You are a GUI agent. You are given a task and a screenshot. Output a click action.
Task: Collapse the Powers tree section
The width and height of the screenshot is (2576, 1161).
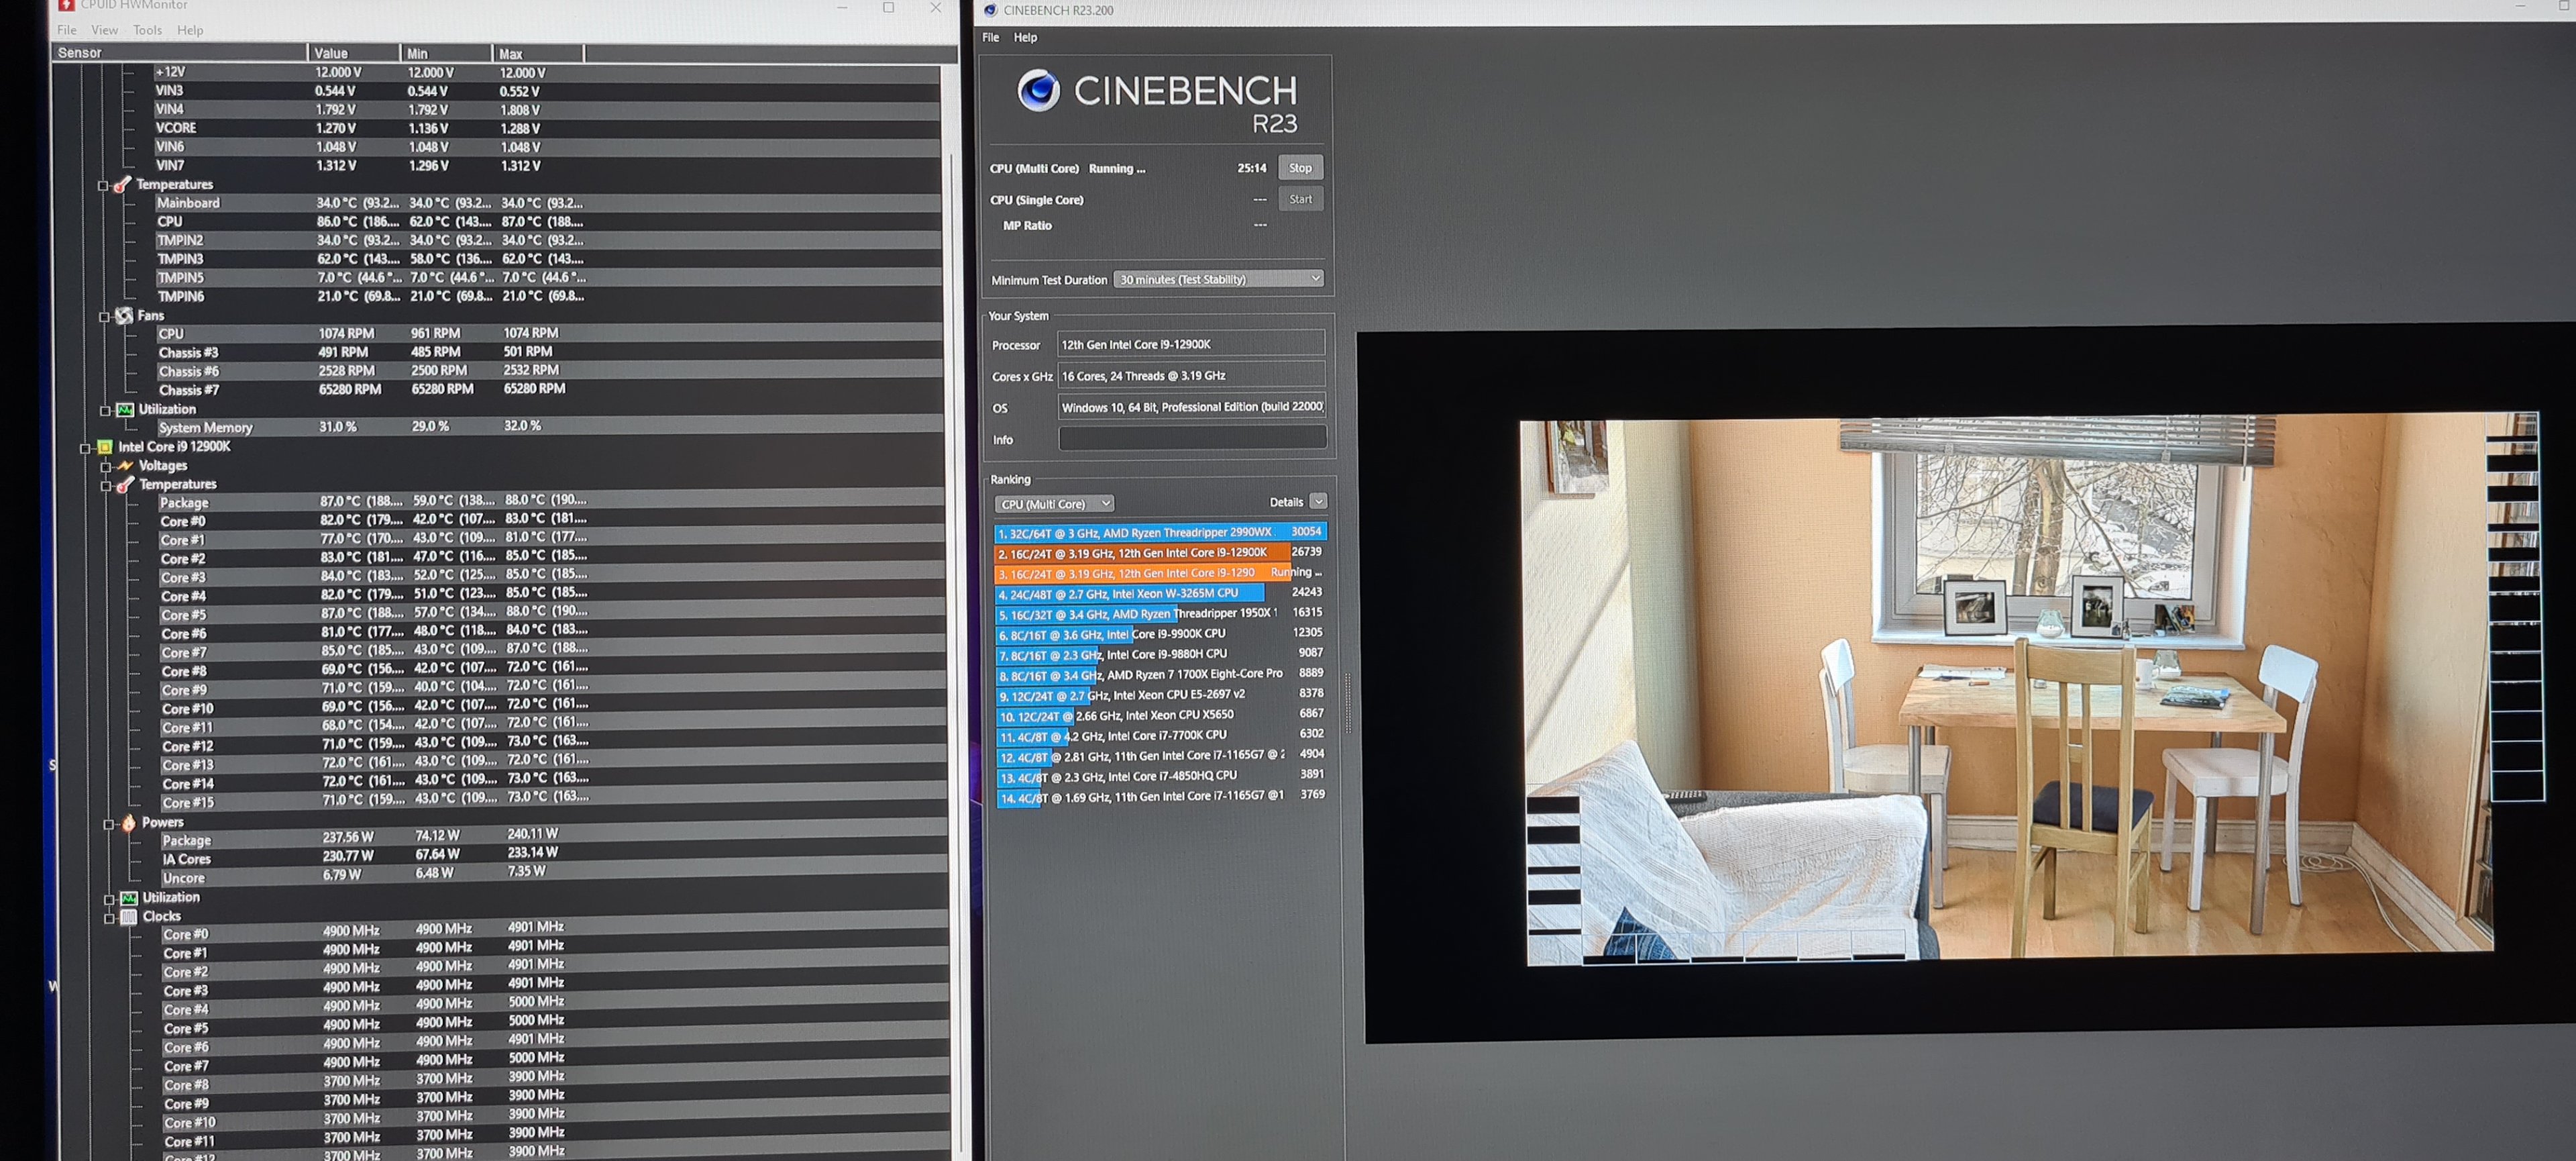109,824
